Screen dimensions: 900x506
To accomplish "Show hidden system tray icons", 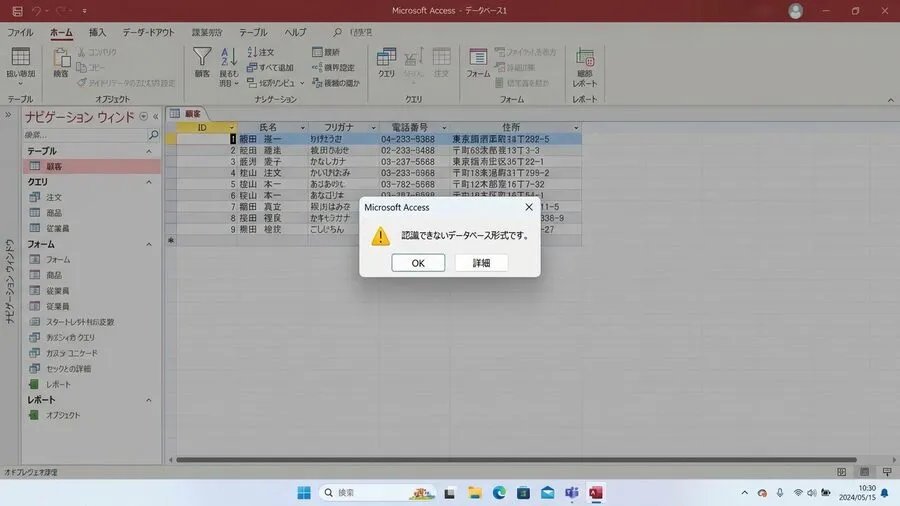I will tap(744, 492).
